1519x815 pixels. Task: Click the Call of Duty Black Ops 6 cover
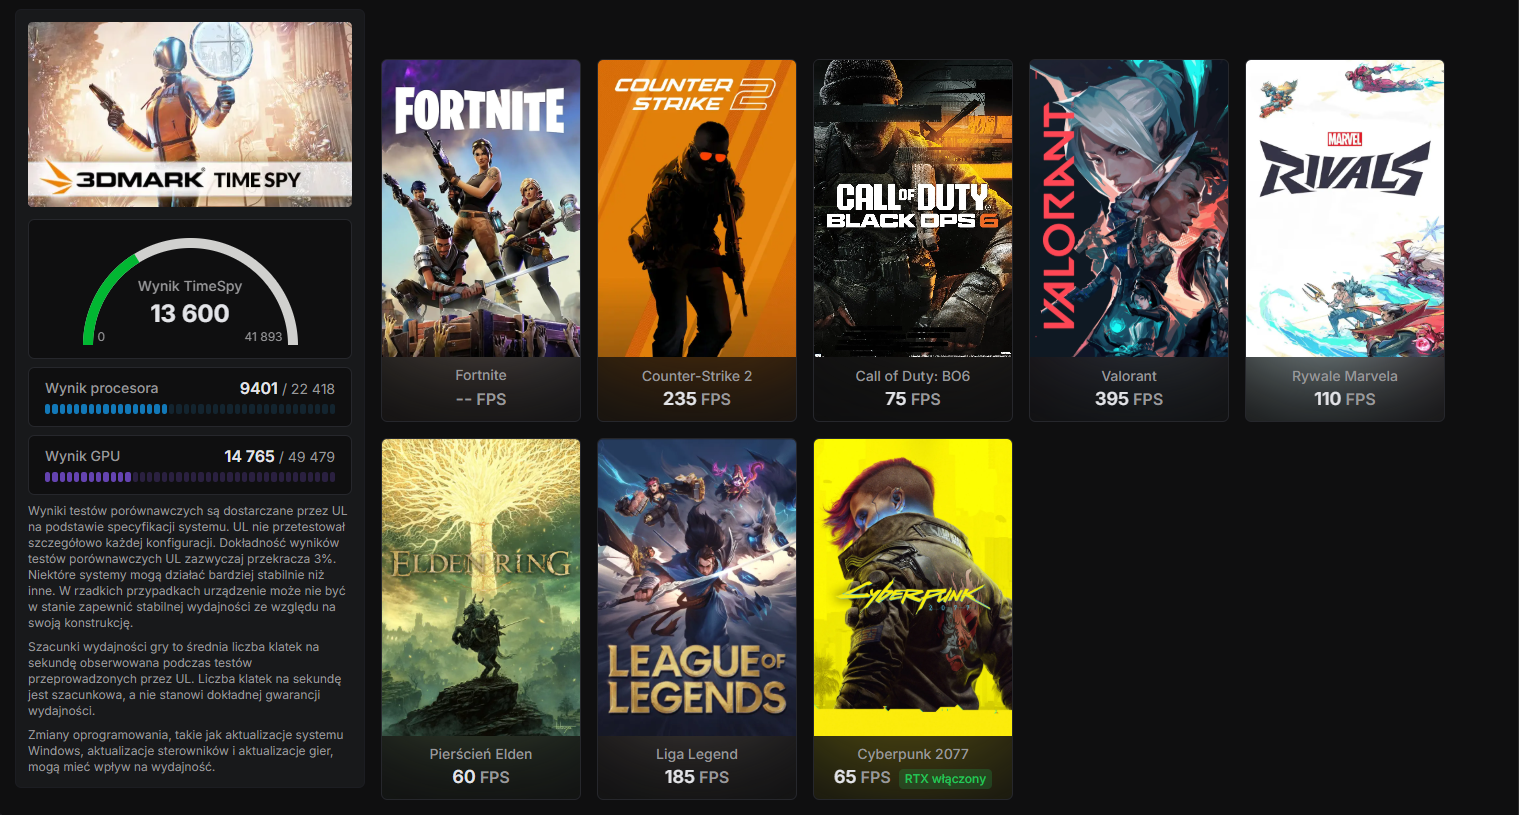913,208
